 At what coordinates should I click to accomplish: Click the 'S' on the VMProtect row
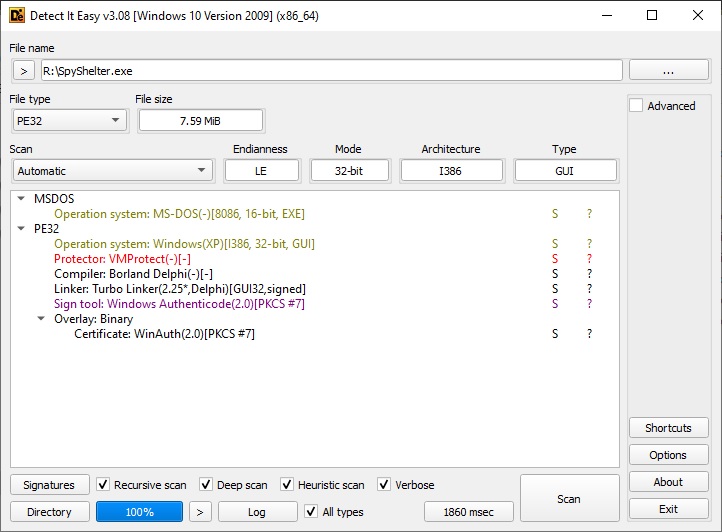[555, 259]
